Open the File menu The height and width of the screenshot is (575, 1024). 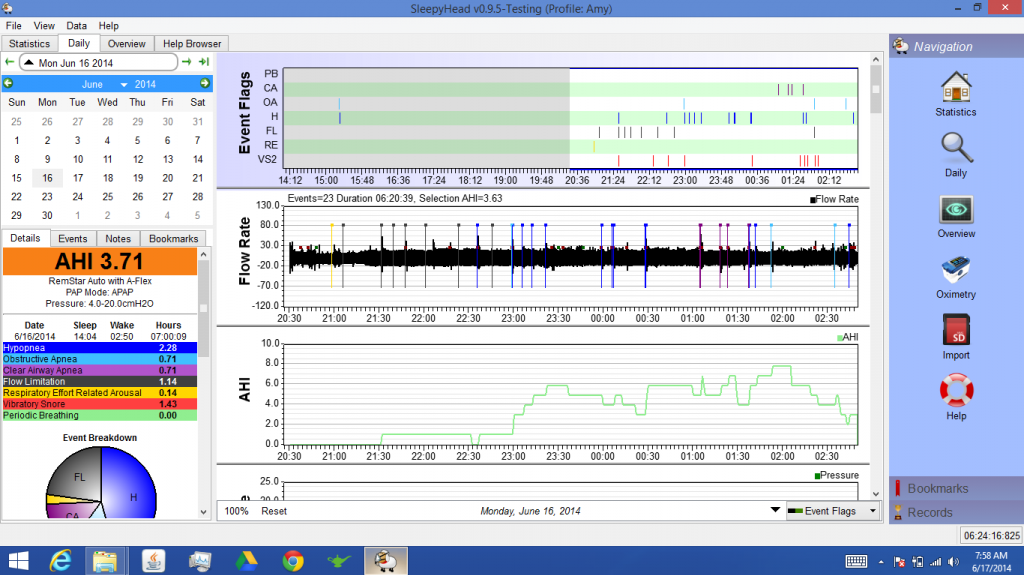click(x=14, y=25)
